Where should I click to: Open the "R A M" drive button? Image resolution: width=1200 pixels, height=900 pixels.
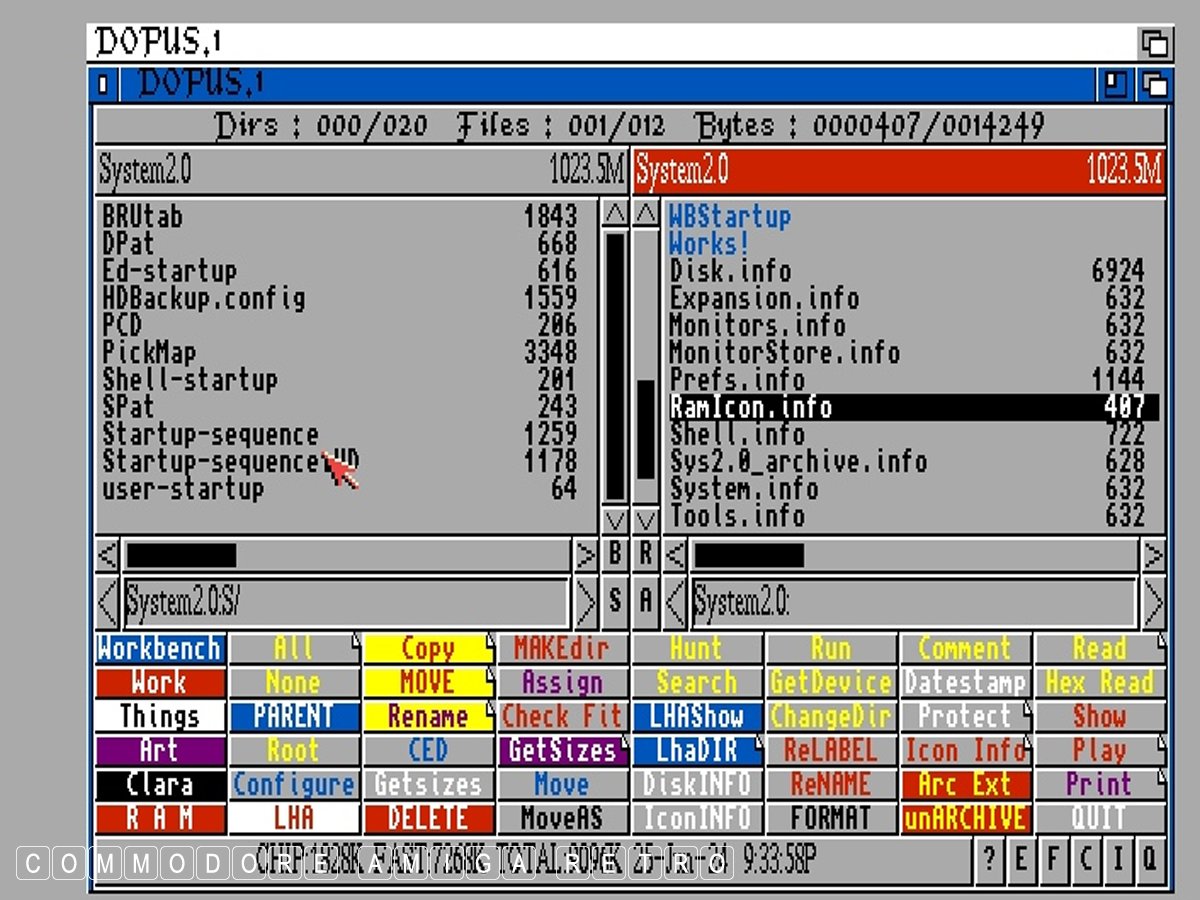tap(160, 818)
